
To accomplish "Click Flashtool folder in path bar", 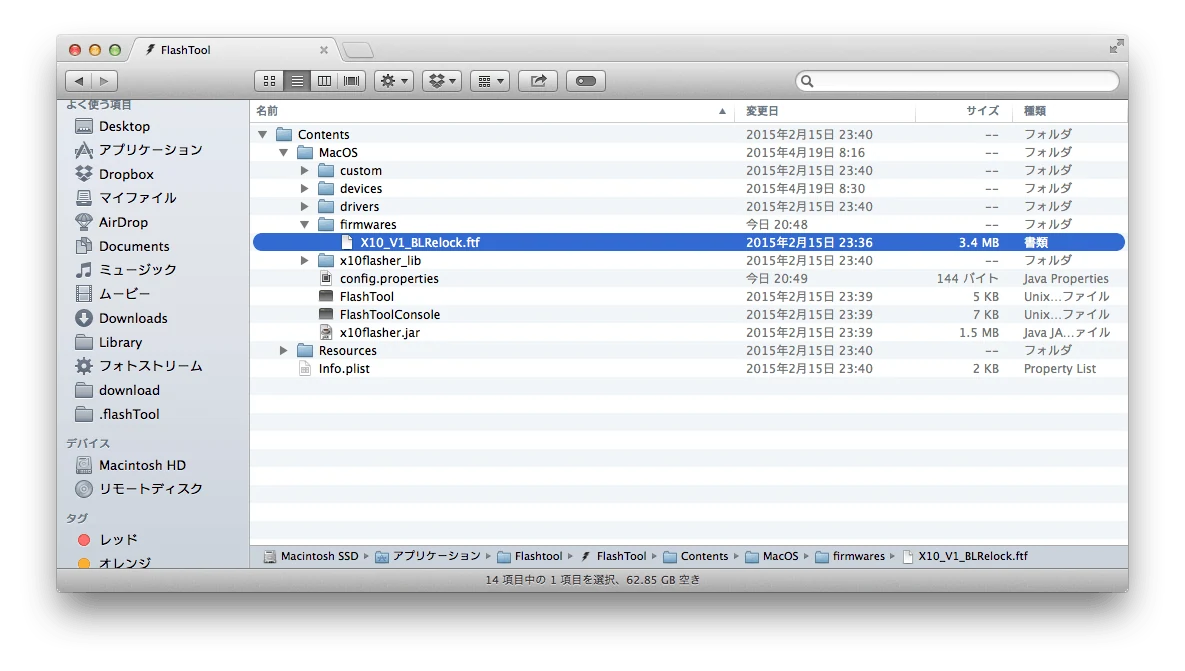I will tap(530, 556).
